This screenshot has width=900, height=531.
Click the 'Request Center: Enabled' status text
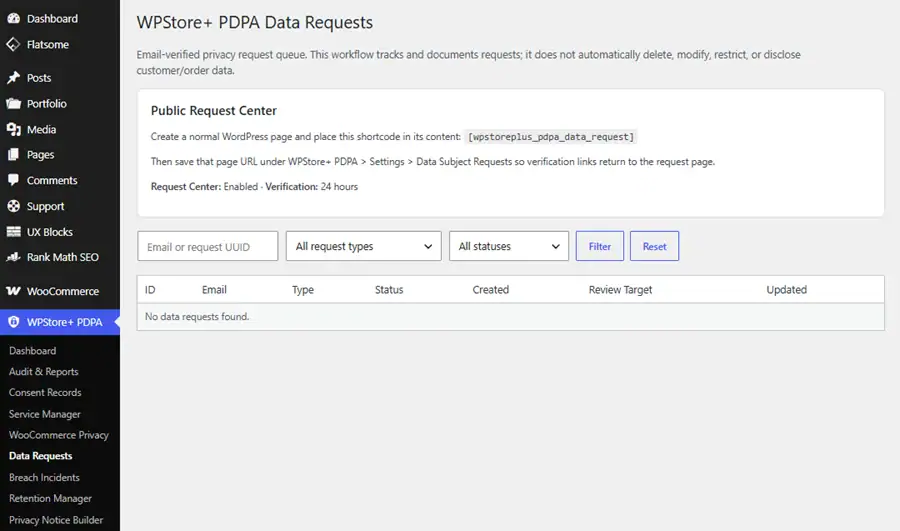(x=204, y=187)
